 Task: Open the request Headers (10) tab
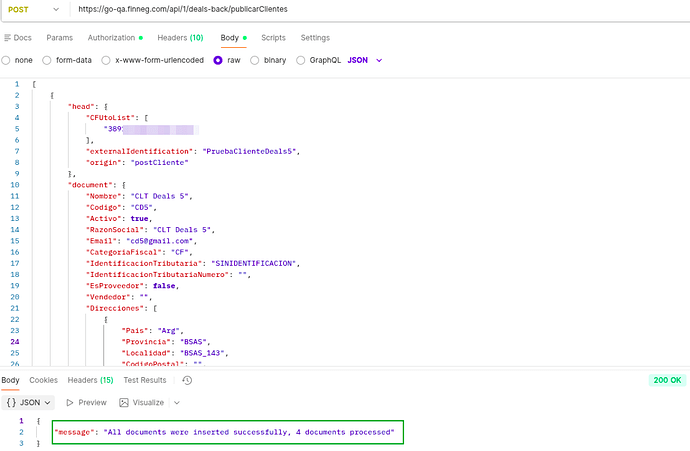point(180,38)
